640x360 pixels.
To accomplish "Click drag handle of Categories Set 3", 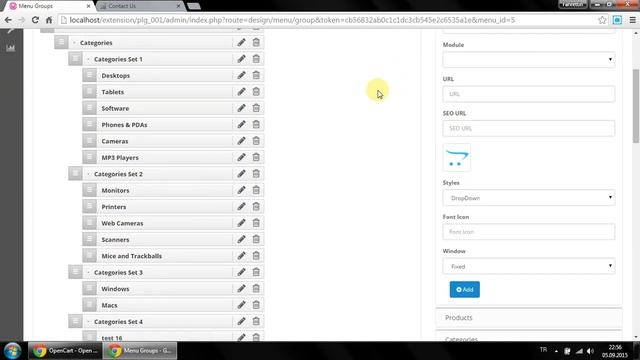I will 75,272.
